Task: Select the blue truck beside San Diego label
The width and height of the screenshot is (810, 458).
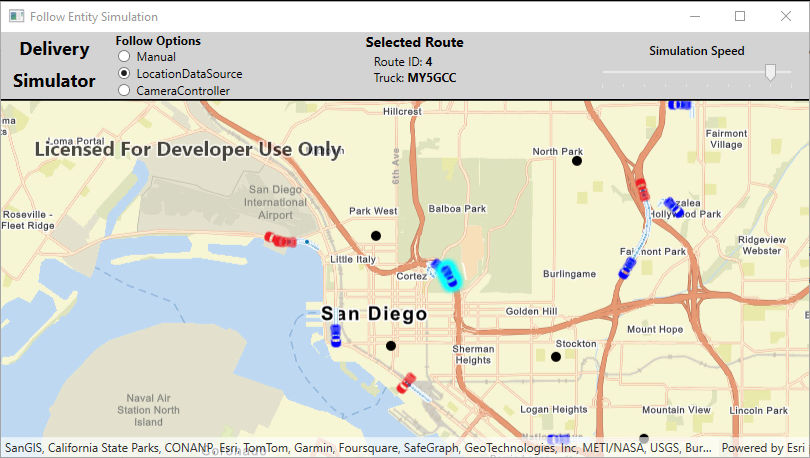Action: click(x=336, y=335)
